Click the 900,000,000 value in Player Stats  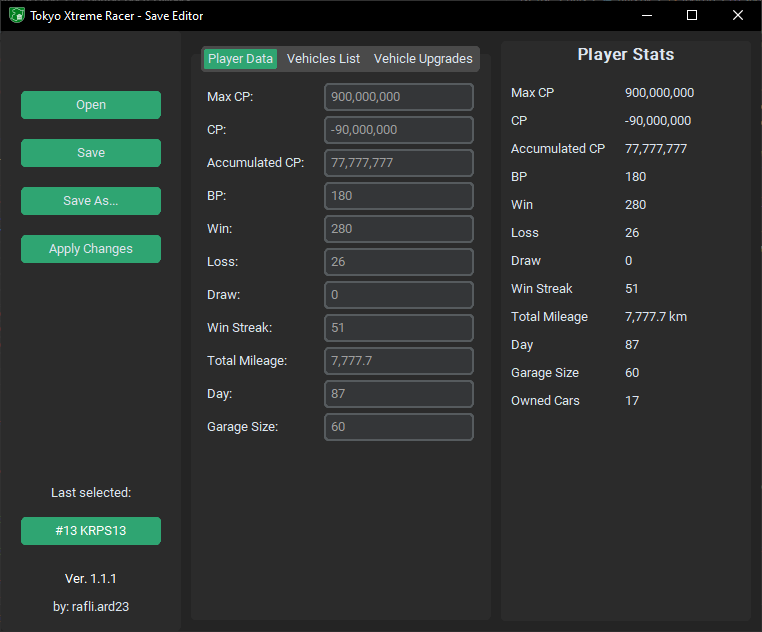point(659,93)
